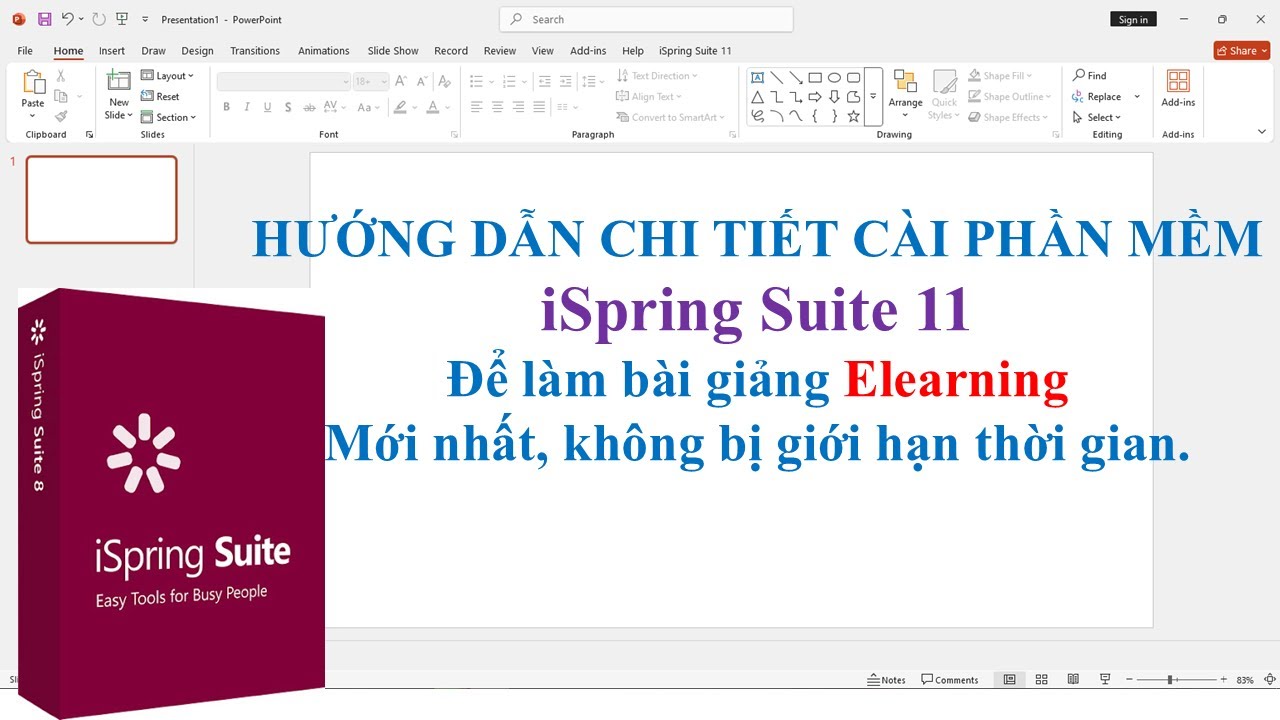
Task: Click the Search box in title bar
Action: tap(646, 19)
